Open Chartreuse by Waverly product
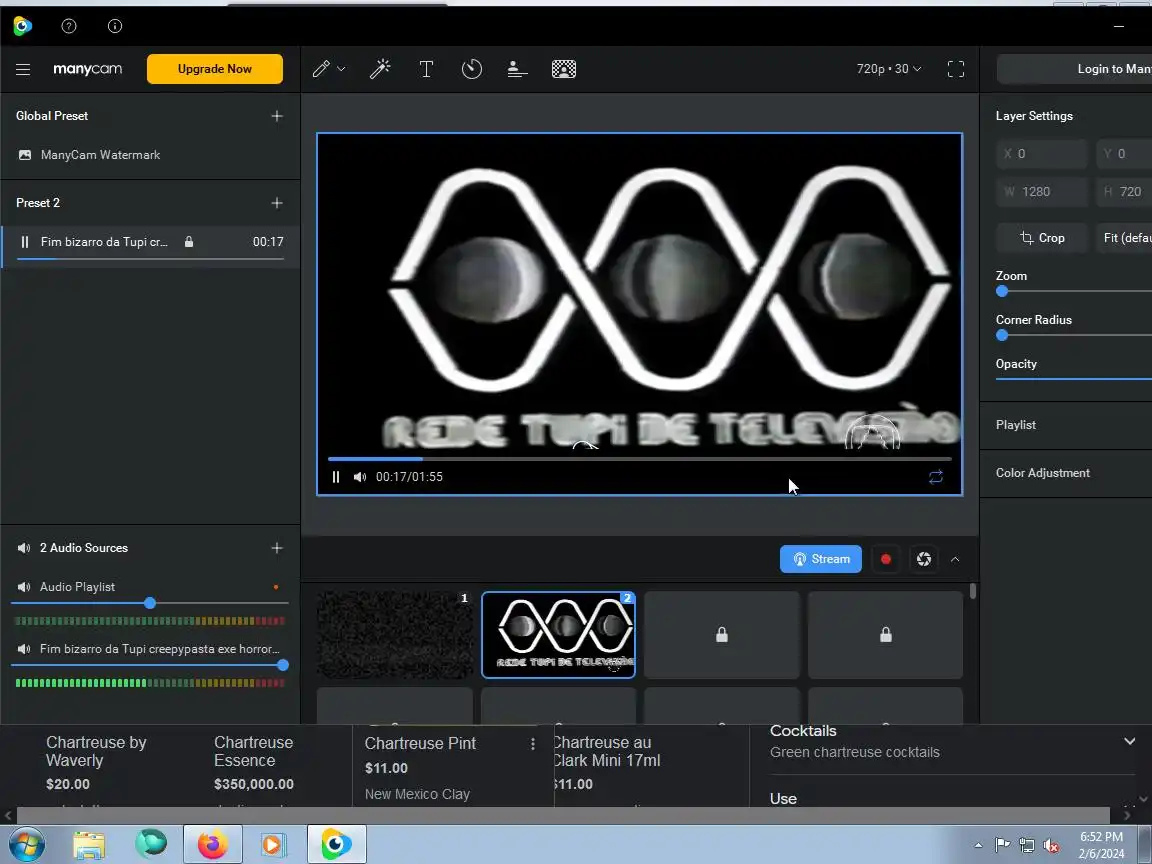 pos(96,752)
